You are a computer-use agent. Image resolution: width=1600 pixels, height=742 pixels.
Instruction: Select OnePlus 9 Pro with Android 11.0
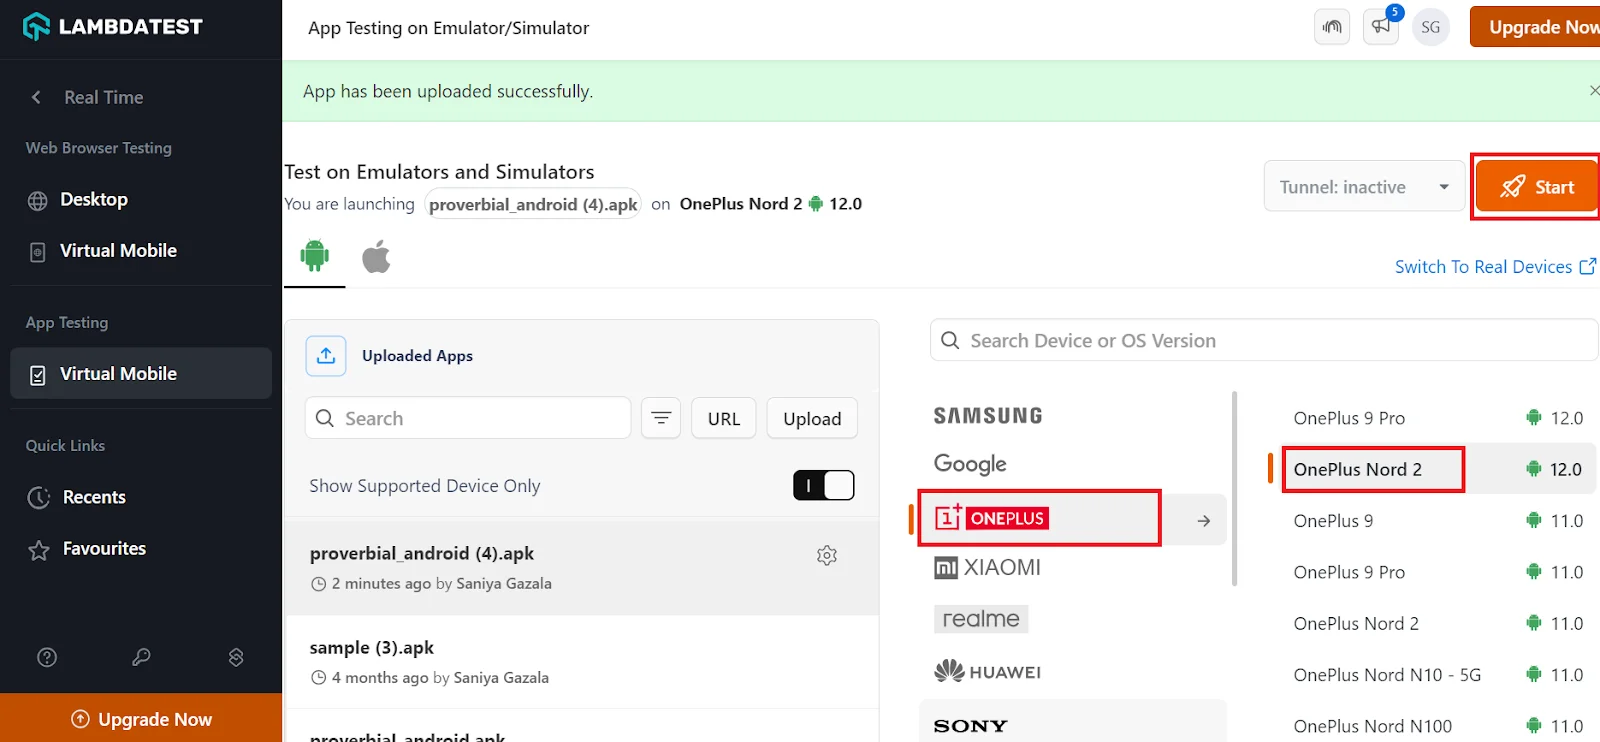pos(1438,572)
